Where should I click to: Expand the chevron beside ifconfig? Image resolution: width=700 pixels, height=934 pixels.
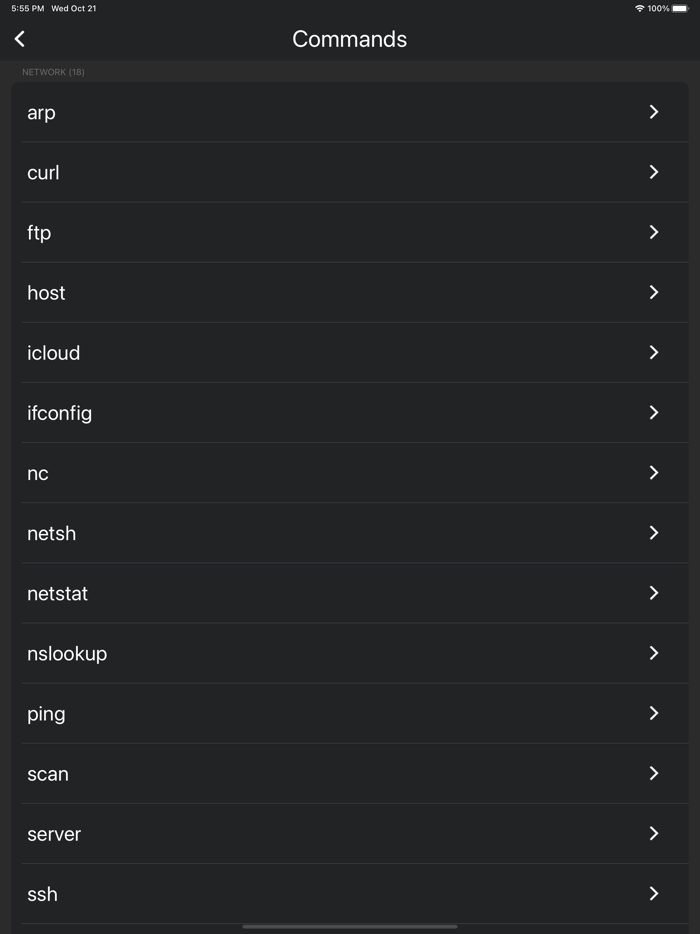654,412
